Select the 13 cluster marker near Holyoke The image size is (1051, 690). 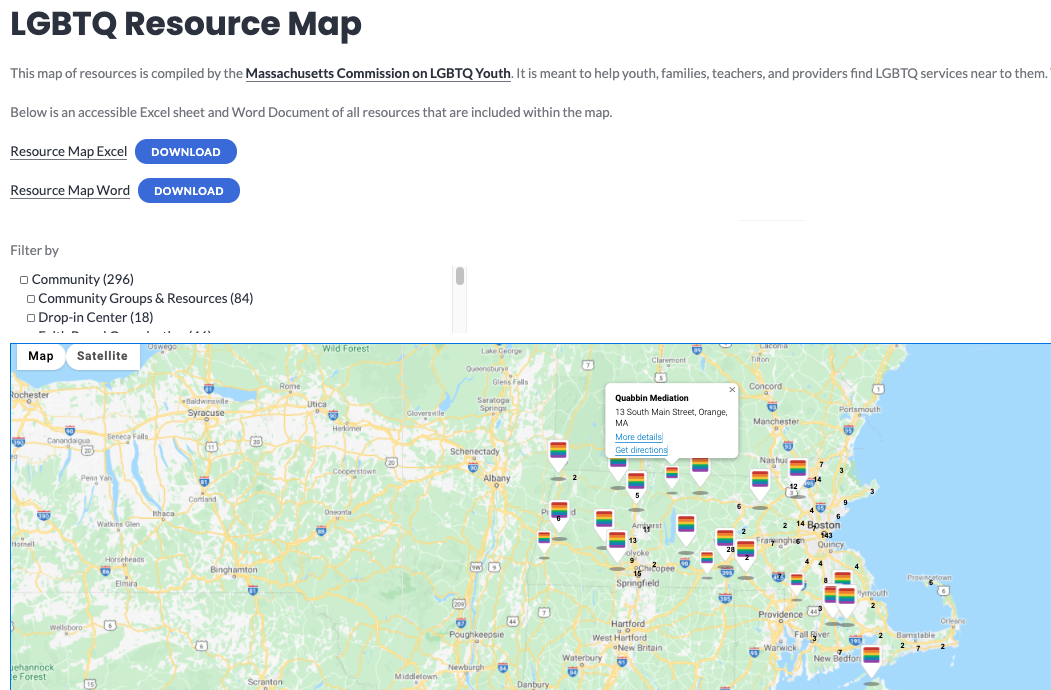click(x=633, y=539)
